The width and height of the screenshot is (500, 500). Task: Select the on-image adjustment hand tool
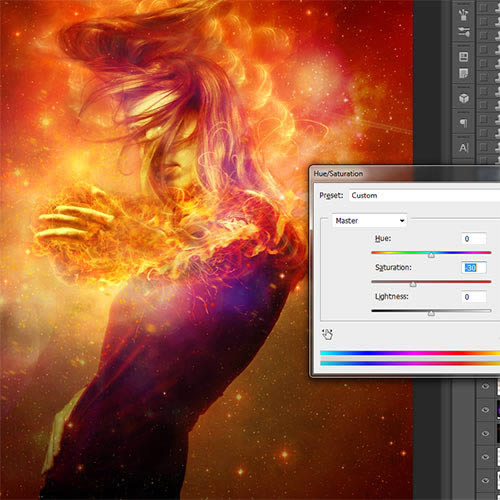(327, 334)
